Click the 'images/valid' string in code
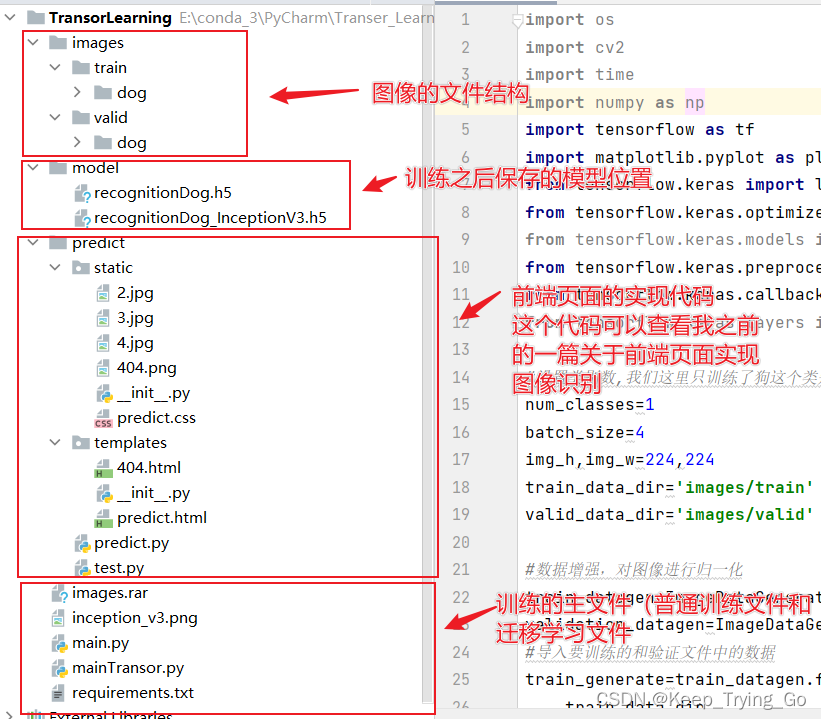This screenshot has height=719, width=821. (744, 515)
